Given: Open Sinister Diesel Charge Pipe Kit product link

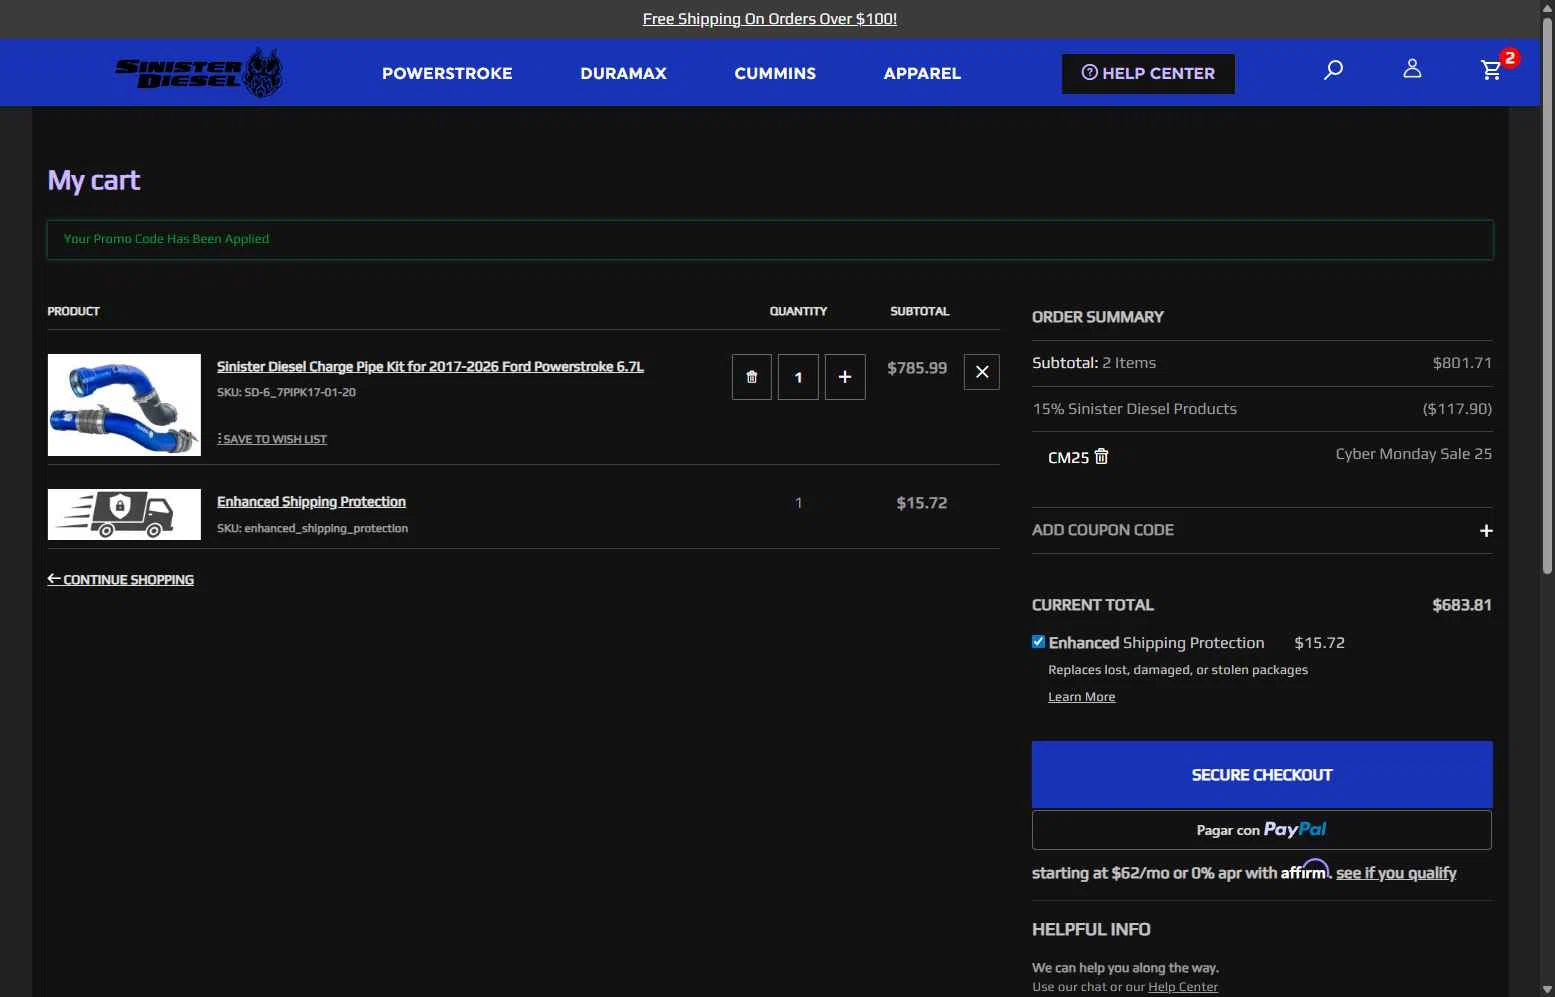Looking at the screenshot, I should (430, 367).
